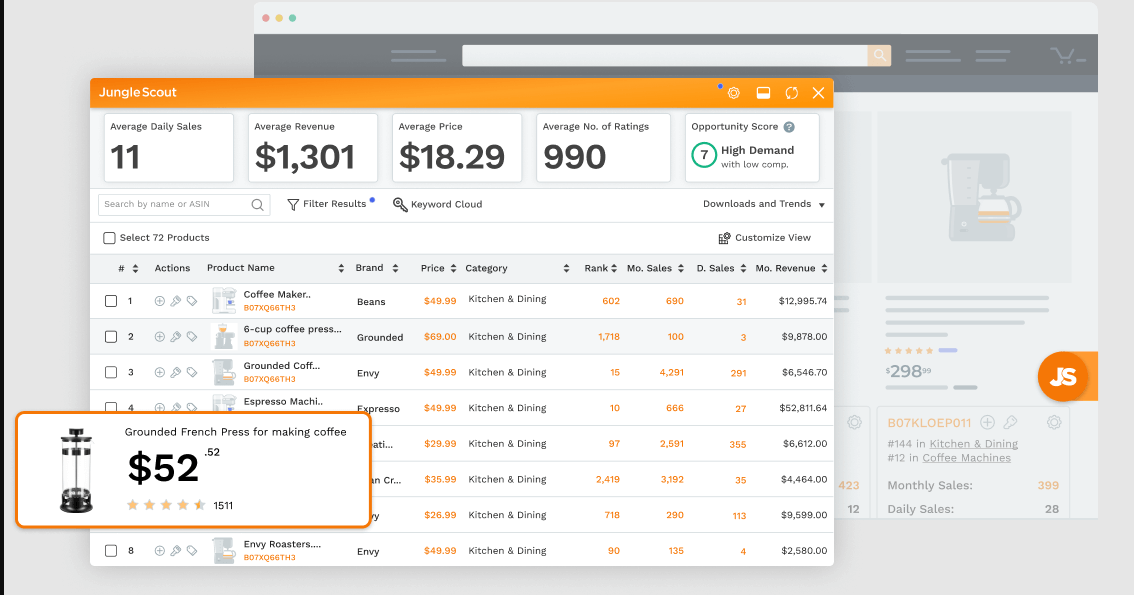Check the box for row 1
1134x595 pixels.
pos(111,301)
